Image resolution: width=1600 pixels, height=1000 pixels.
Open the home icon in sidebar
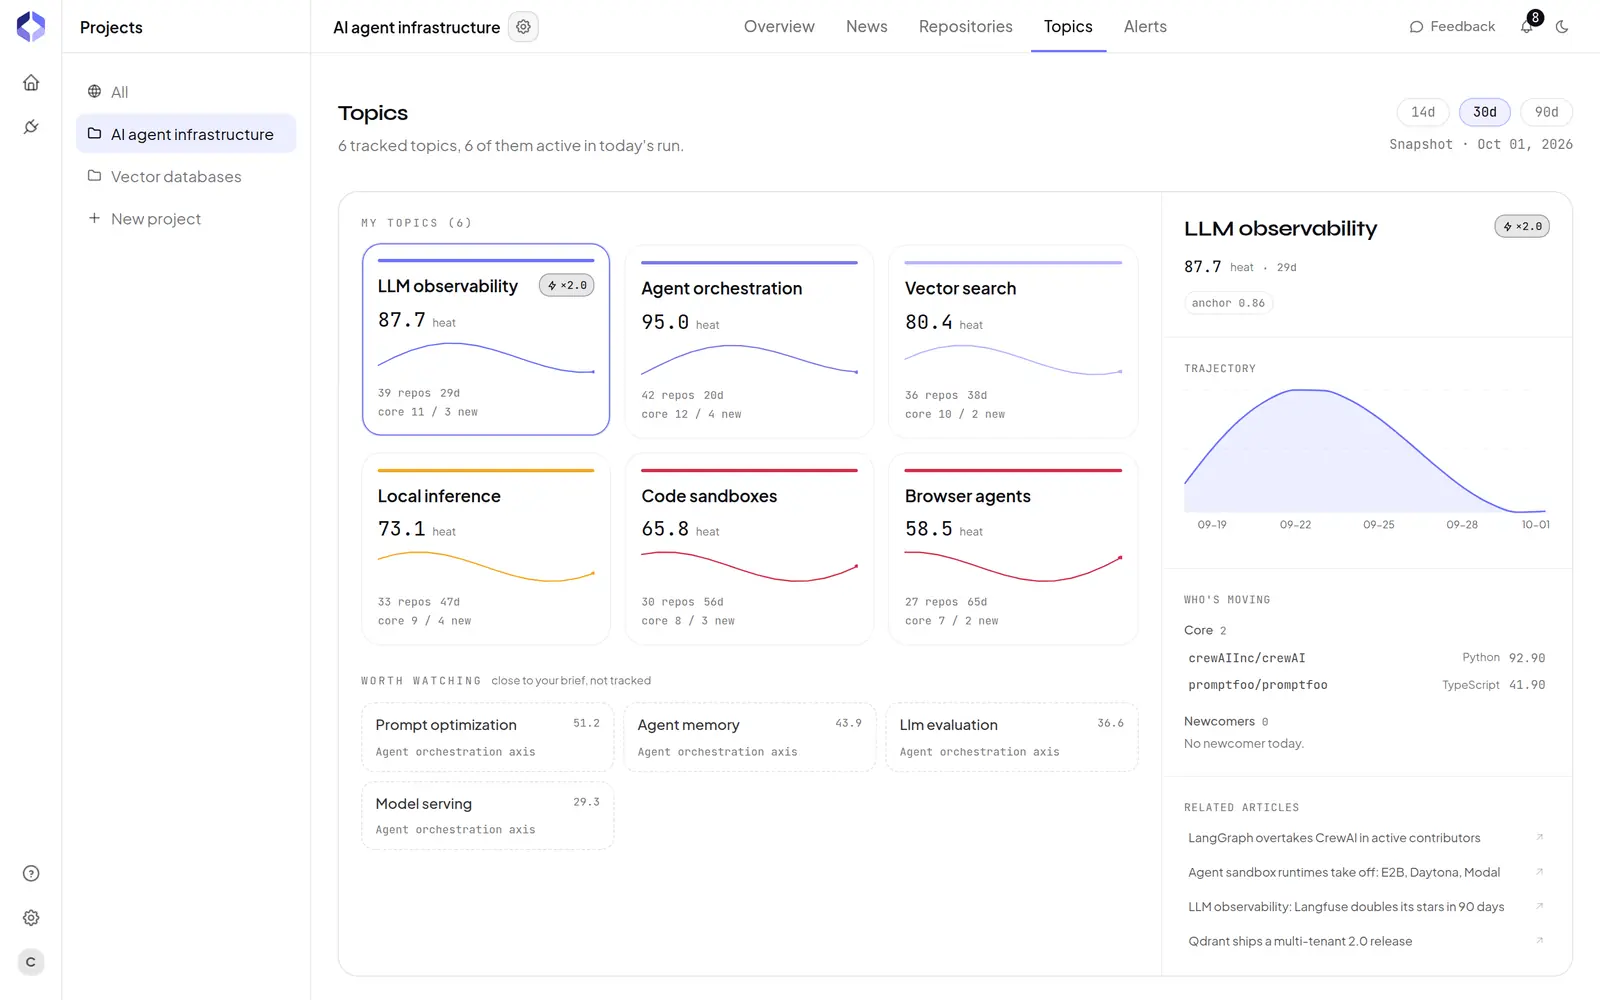click(x=31, y=83)
